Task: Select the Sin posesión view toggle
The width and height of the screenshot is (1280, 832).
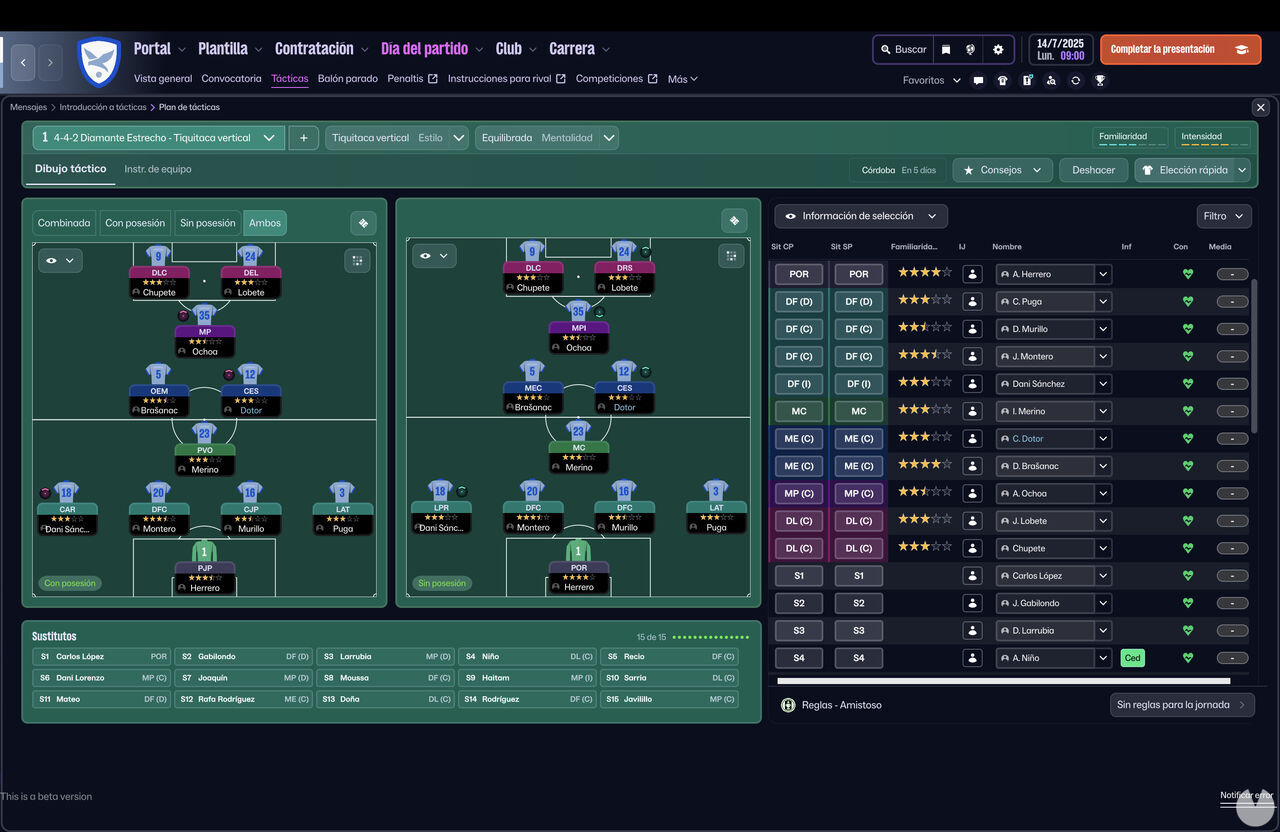Action: 208,223
